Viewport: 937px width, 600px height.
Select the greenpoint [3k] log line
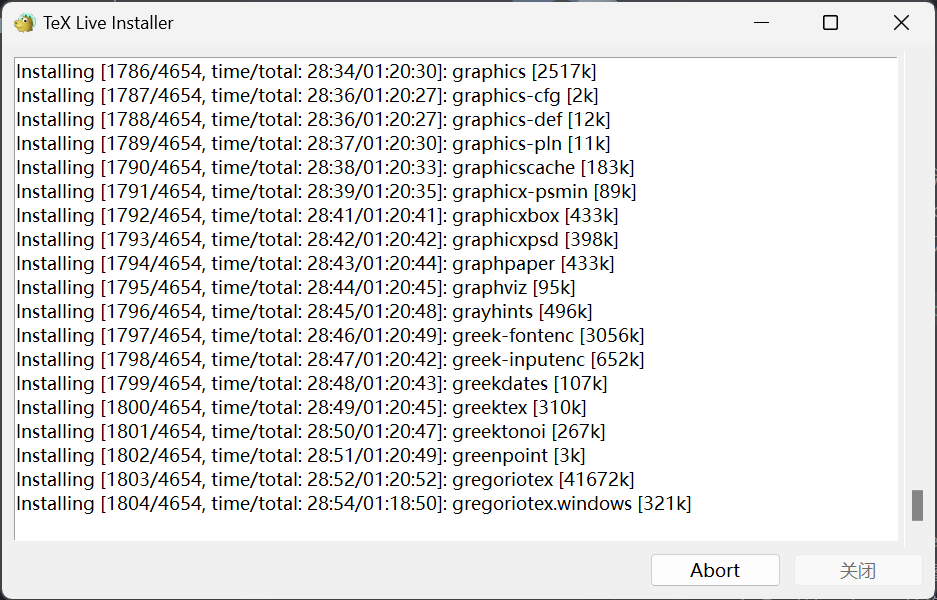pyautogui.click(x=301, y=456)
